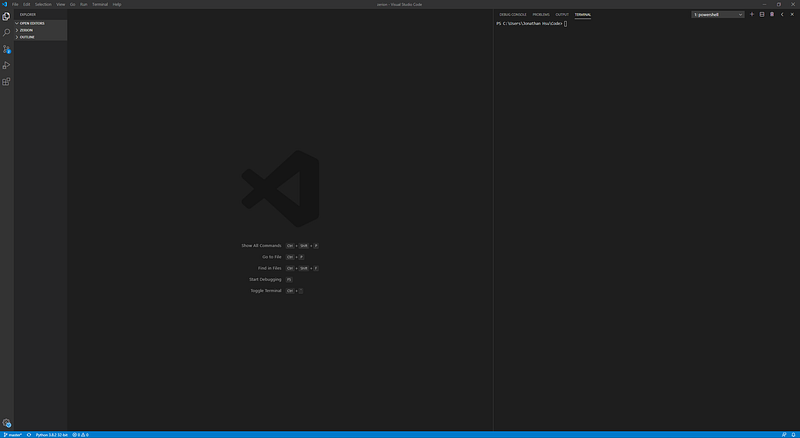
Task: Open the Help menu
Action: [x=117, y=4]
